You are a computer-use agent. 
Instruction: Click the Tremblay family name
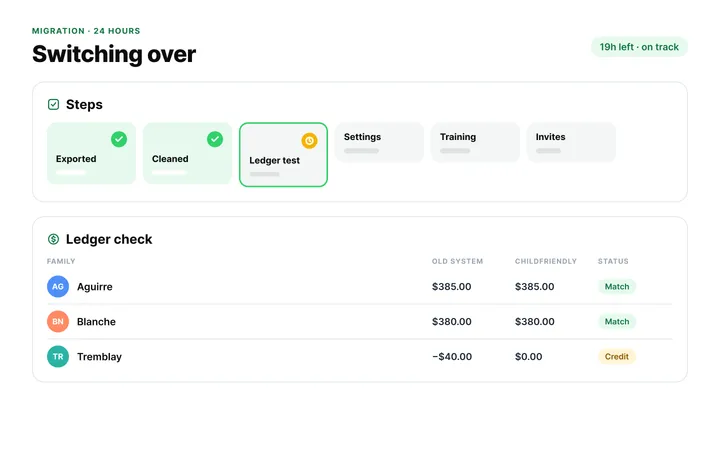point(99,357)
